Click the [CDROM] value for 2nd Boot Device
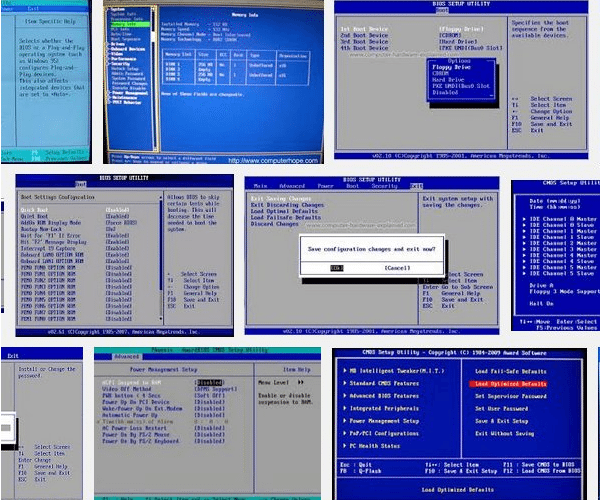Screen dimensions: 600x500 [x=448, y=35]
